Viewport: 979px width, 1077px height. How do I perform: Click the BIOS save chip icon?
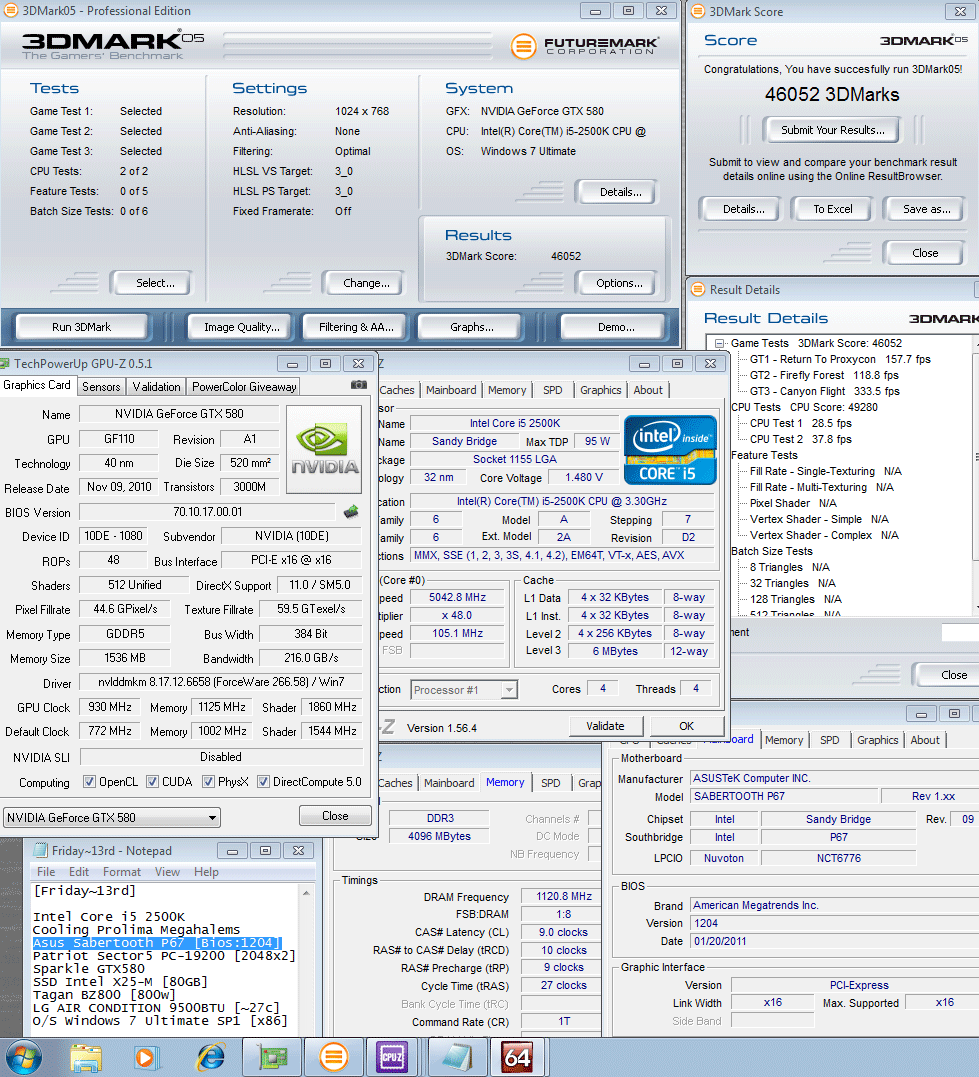tap(351, 512)
